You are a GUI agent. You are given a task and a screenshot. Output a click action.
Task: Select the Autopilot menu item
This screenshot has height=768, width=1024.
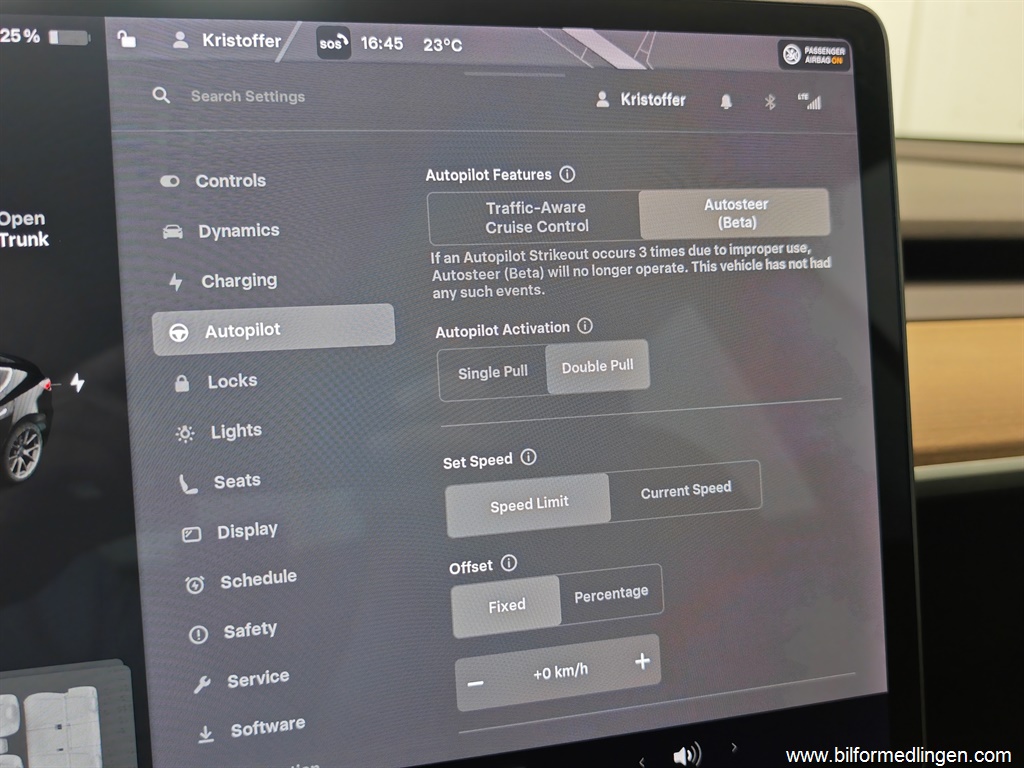click(273, 330)
